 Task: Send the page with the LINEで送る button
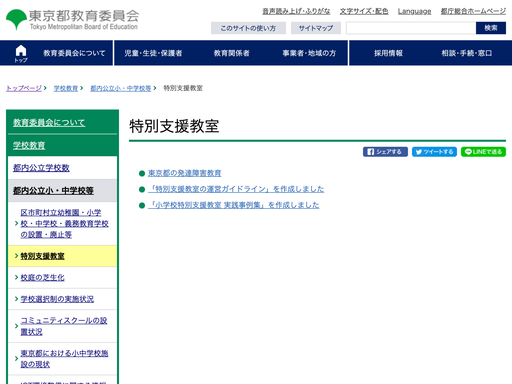[x=483, y=152]
